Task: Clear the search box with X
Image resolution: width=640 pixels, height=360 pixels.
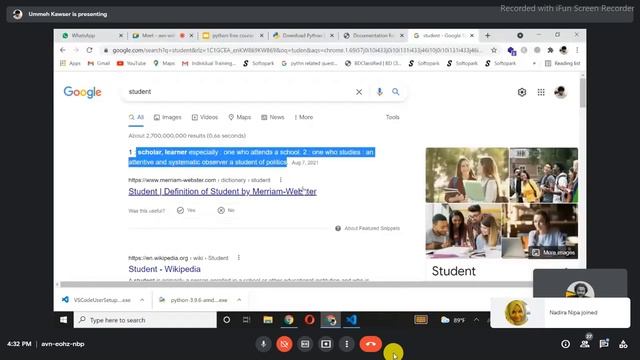Action: pos(359,92)
